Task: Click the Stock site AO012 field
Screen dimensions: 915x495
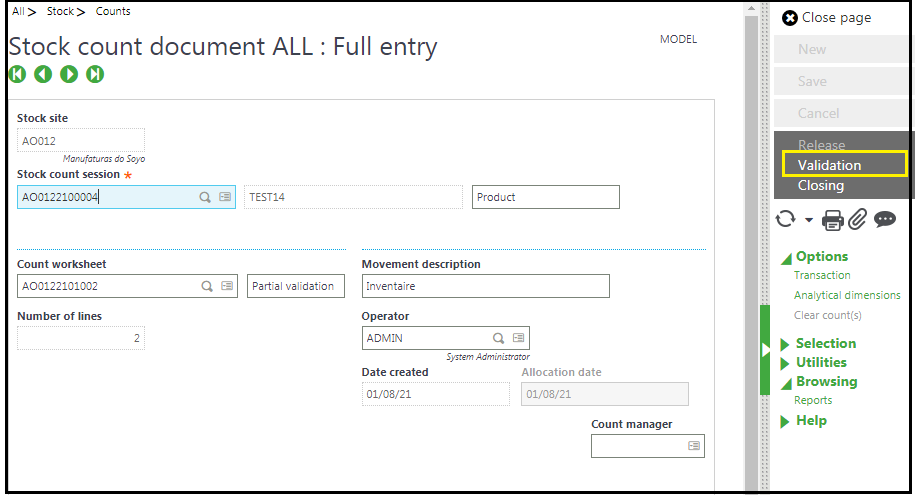Action: [81, 141]
